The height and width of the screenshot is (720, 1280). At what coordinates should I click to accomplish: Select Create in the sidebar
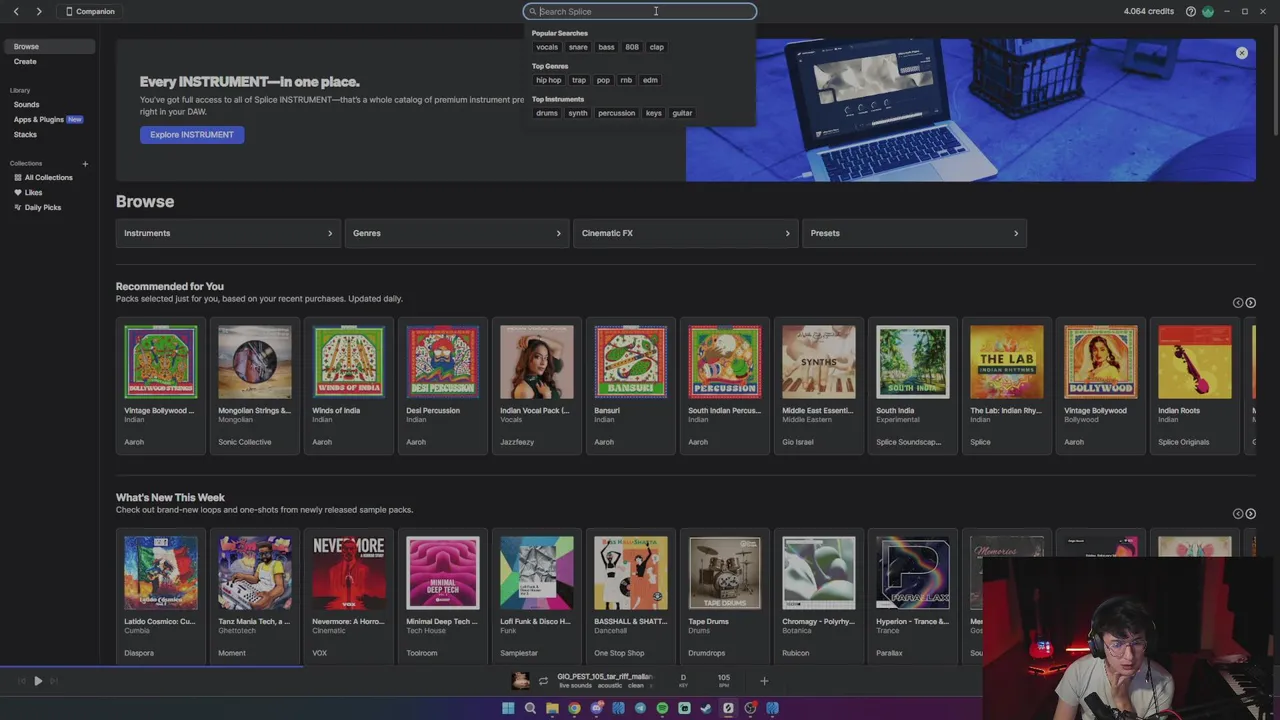25,61
